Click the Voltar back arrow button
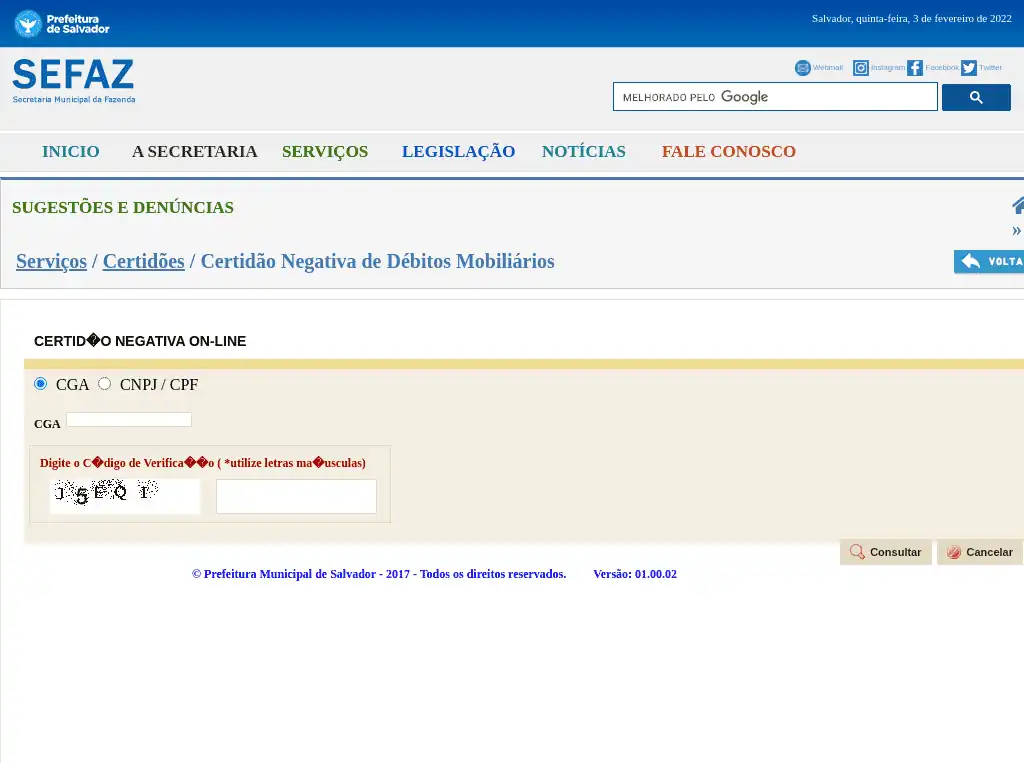 pyautogui.click(x=988, y=262)
